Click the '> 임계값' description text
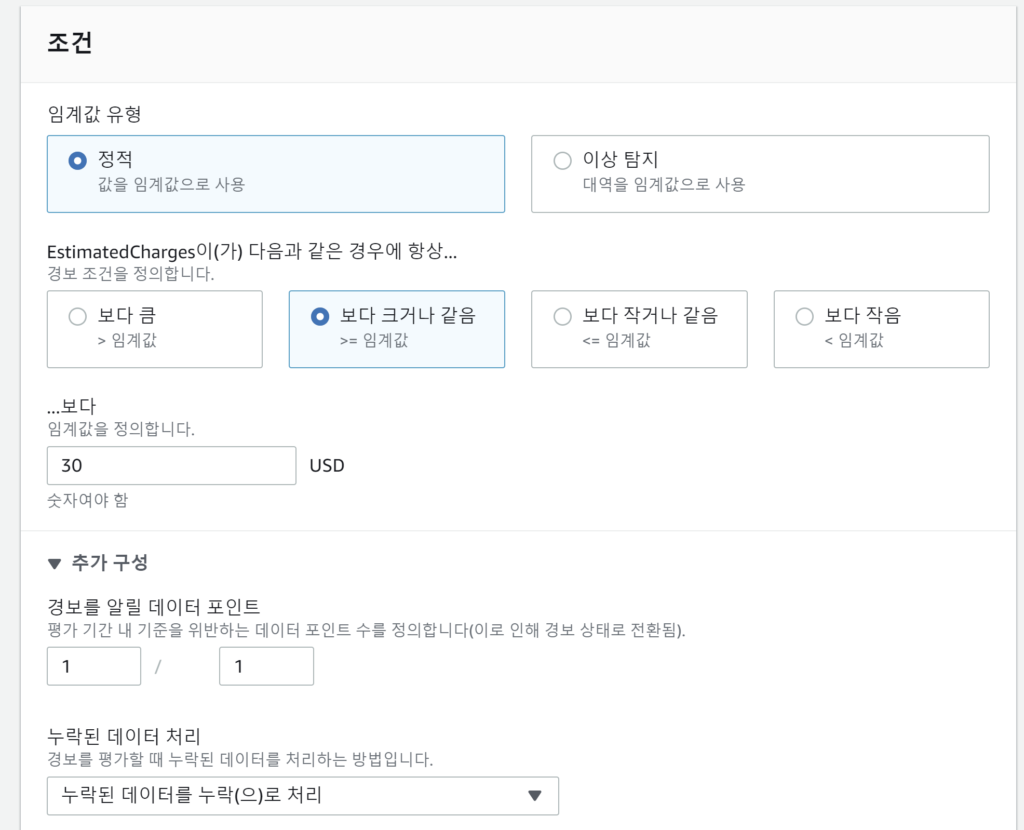 (x=127, y=340)
